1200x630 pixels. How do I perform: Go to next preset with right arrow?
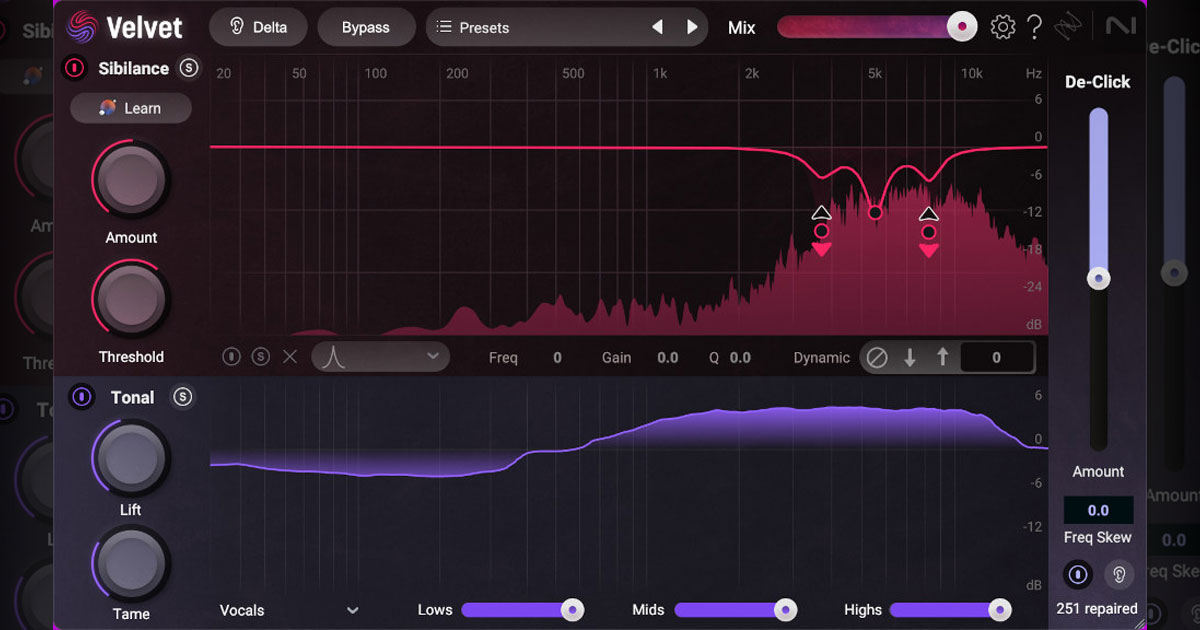(x=692, y=27)
